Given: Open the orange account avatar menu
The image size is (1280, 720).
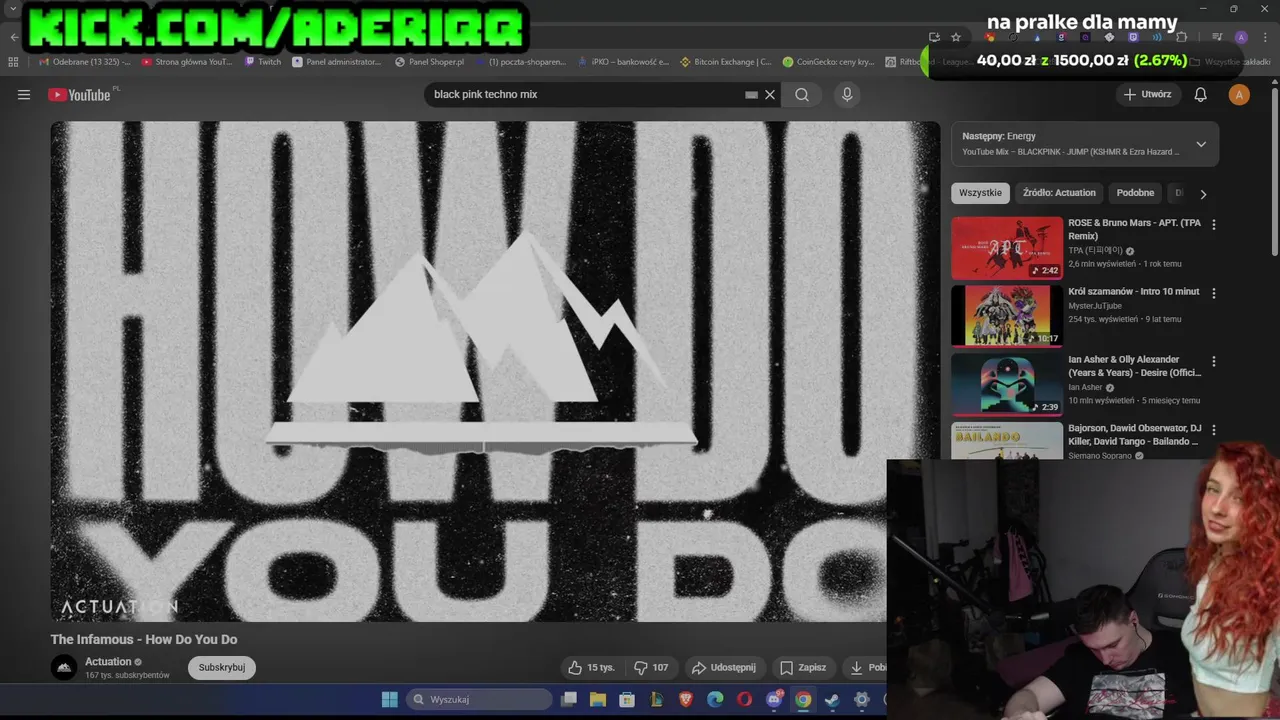Looking at the screenshot, I should pyautogui.click(x=1239, y=95).
